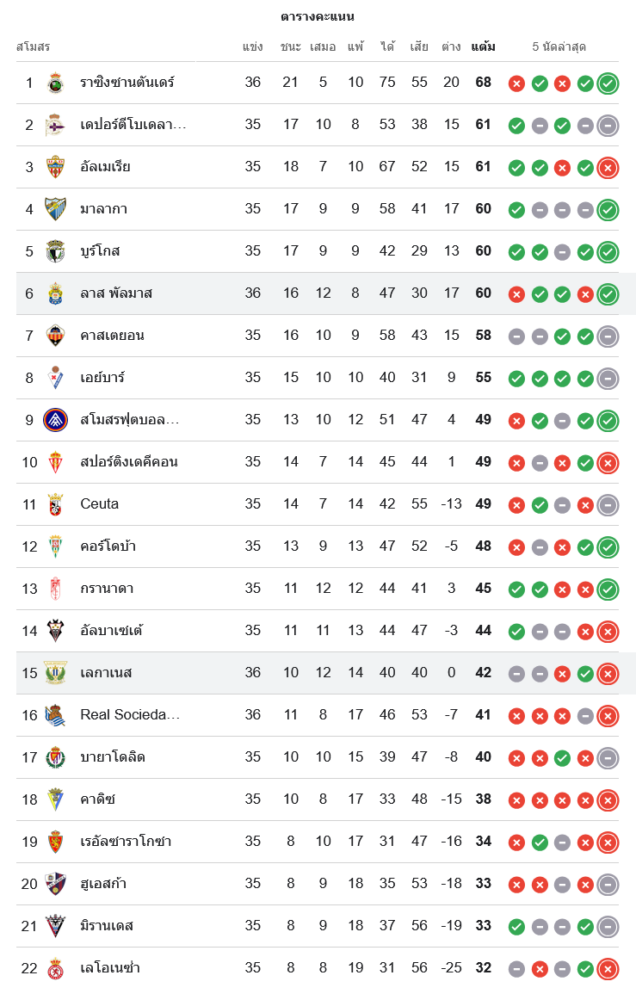Click the Ceuta club crest
This screenshot has height=1000, width=636.
[55, 504]
